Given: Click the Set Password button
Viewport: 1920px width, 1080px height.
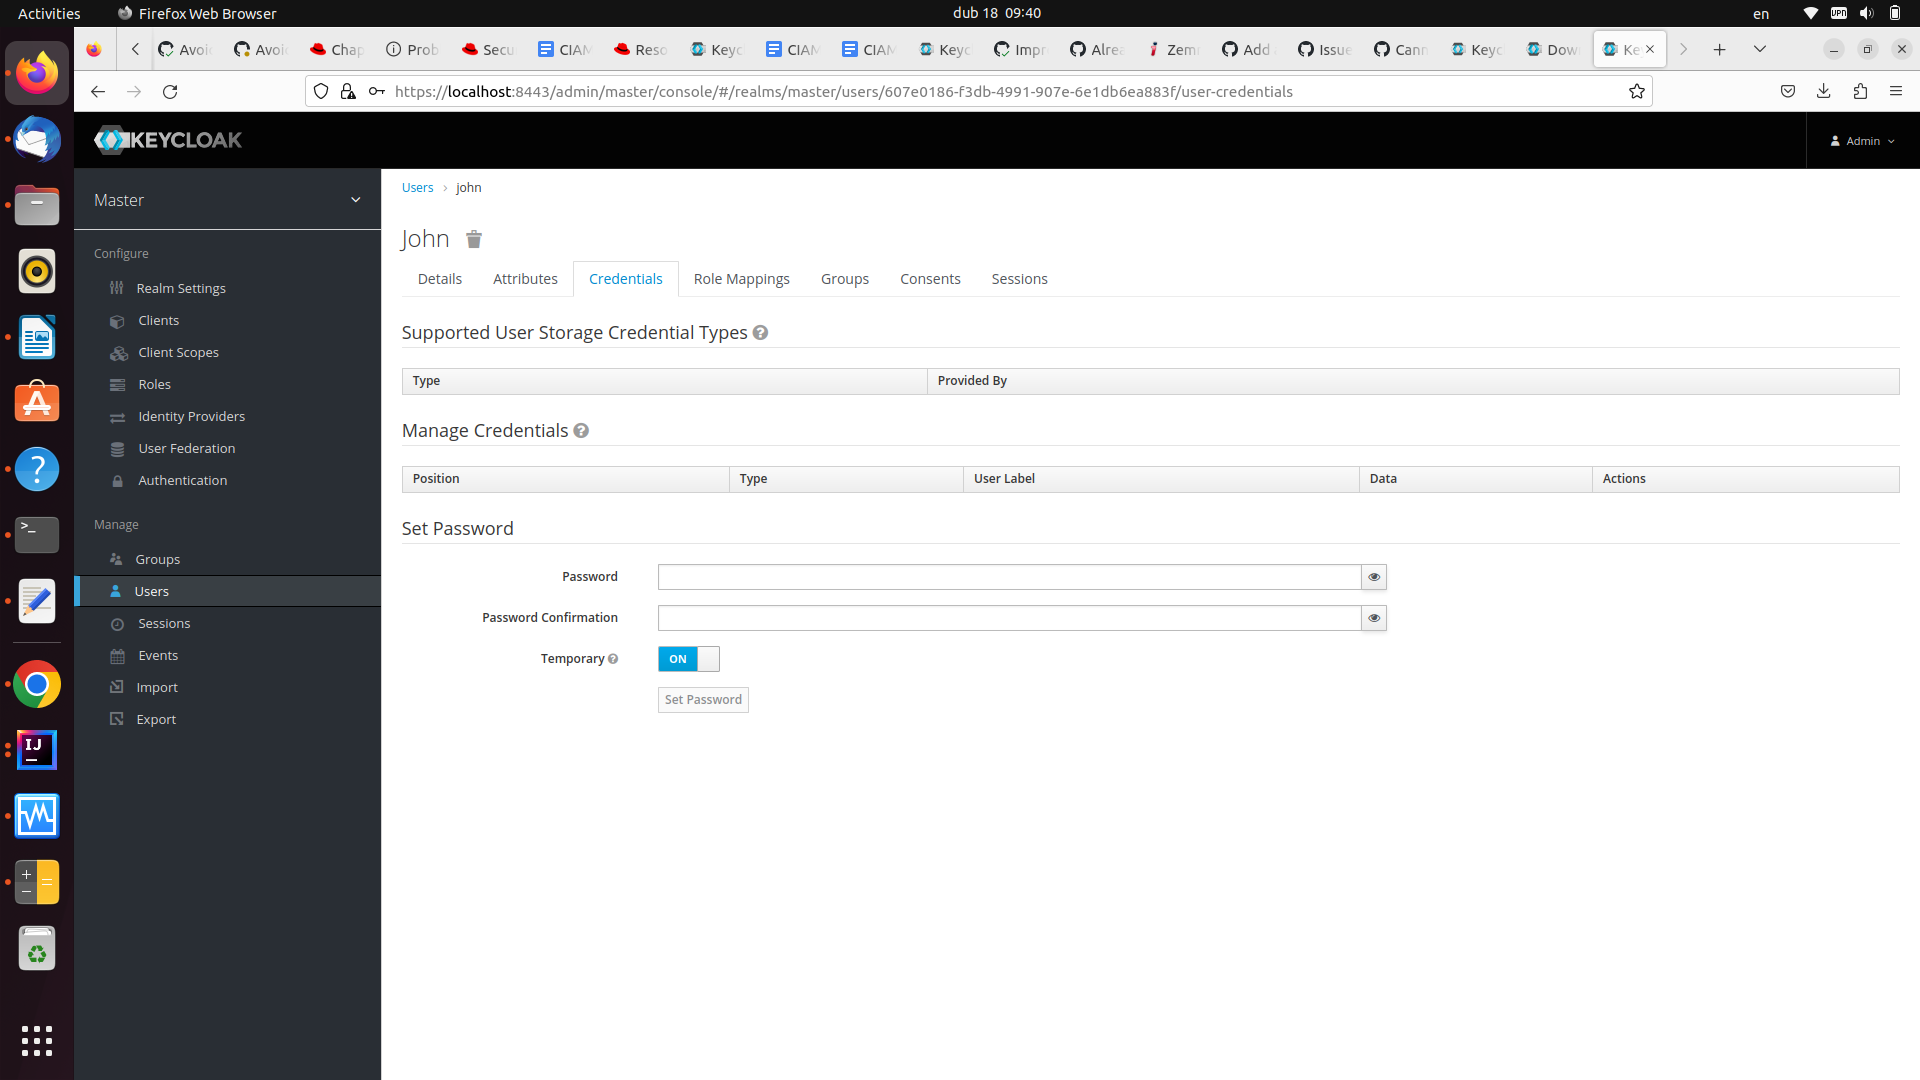Looking at the screenshot, I should click(703, 699).
